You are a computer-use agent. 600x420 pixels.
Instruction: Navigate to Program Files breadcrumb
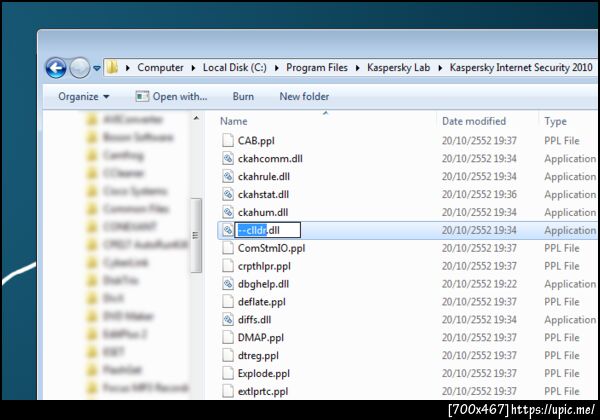point(317,68)
